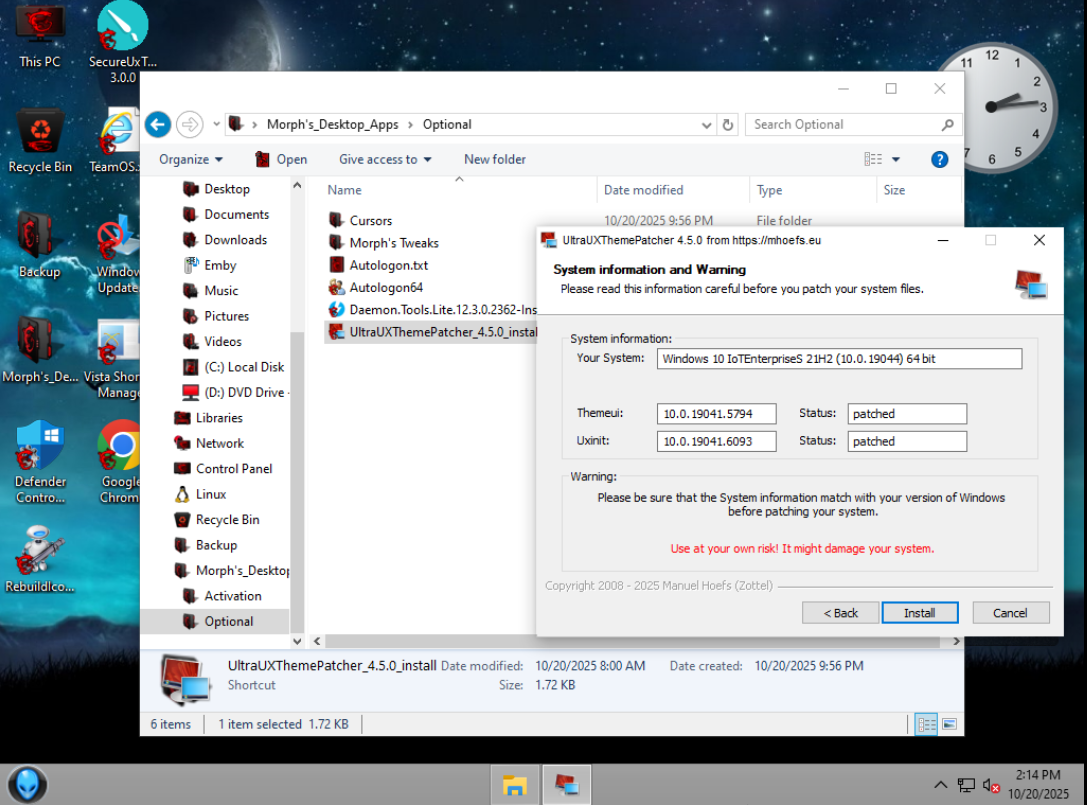This screenshot has height=805, width=1087.
Task: Switch to large icons view toggle
Action: (949, 724)
